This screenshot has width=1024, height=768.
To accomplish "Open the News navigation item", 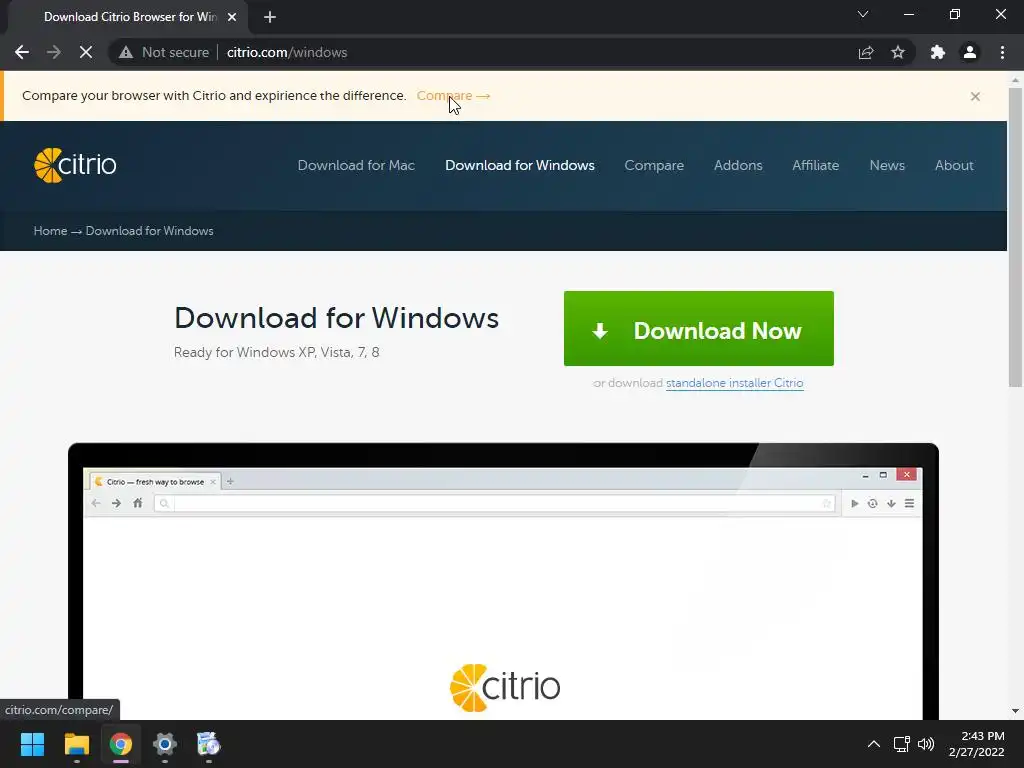I will (x=887, y=165).
